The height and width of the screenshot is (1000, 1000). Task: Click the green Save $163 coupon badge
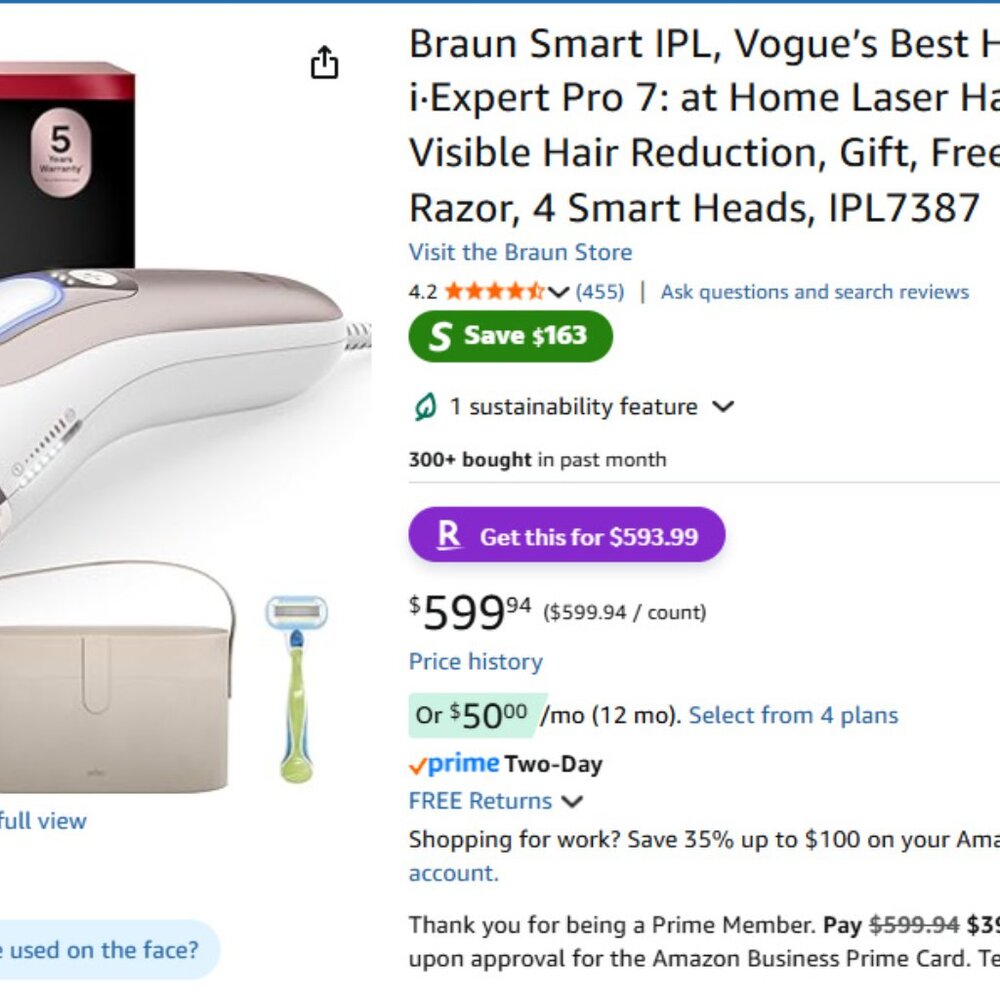point(511,336)
